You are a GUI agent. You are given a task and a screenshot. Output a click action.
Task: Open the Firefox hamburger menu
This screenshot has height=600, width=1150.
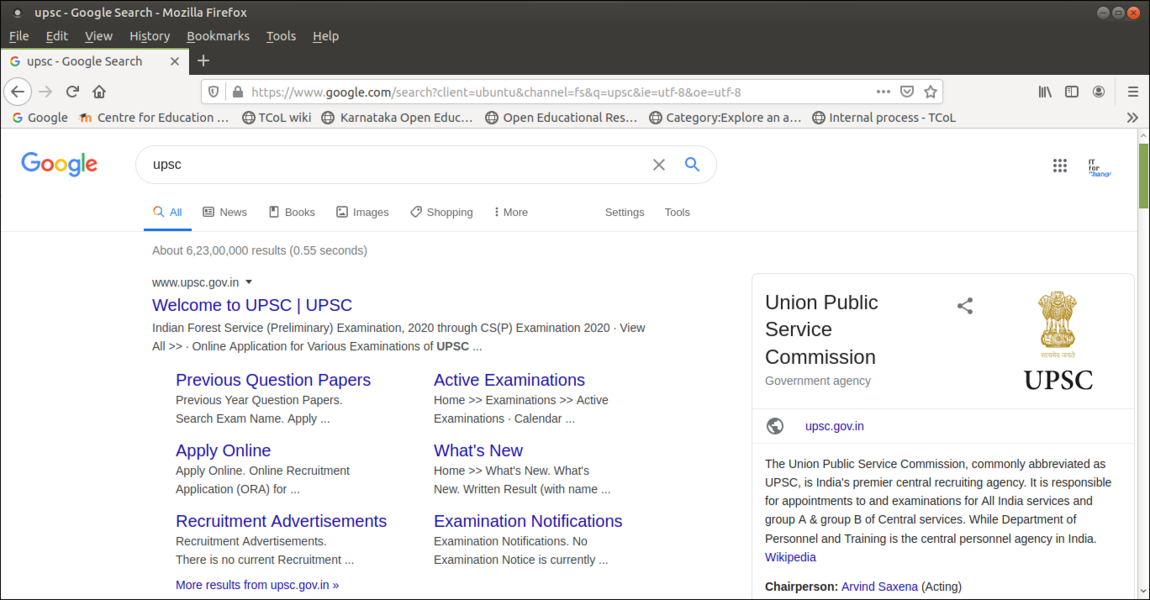(1132, 90)
